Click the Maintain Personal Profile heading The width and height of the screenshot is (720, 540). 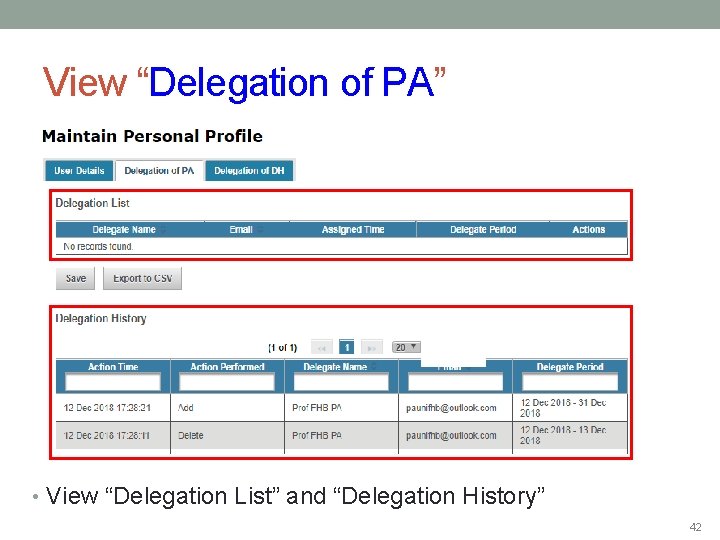point(152,136)
